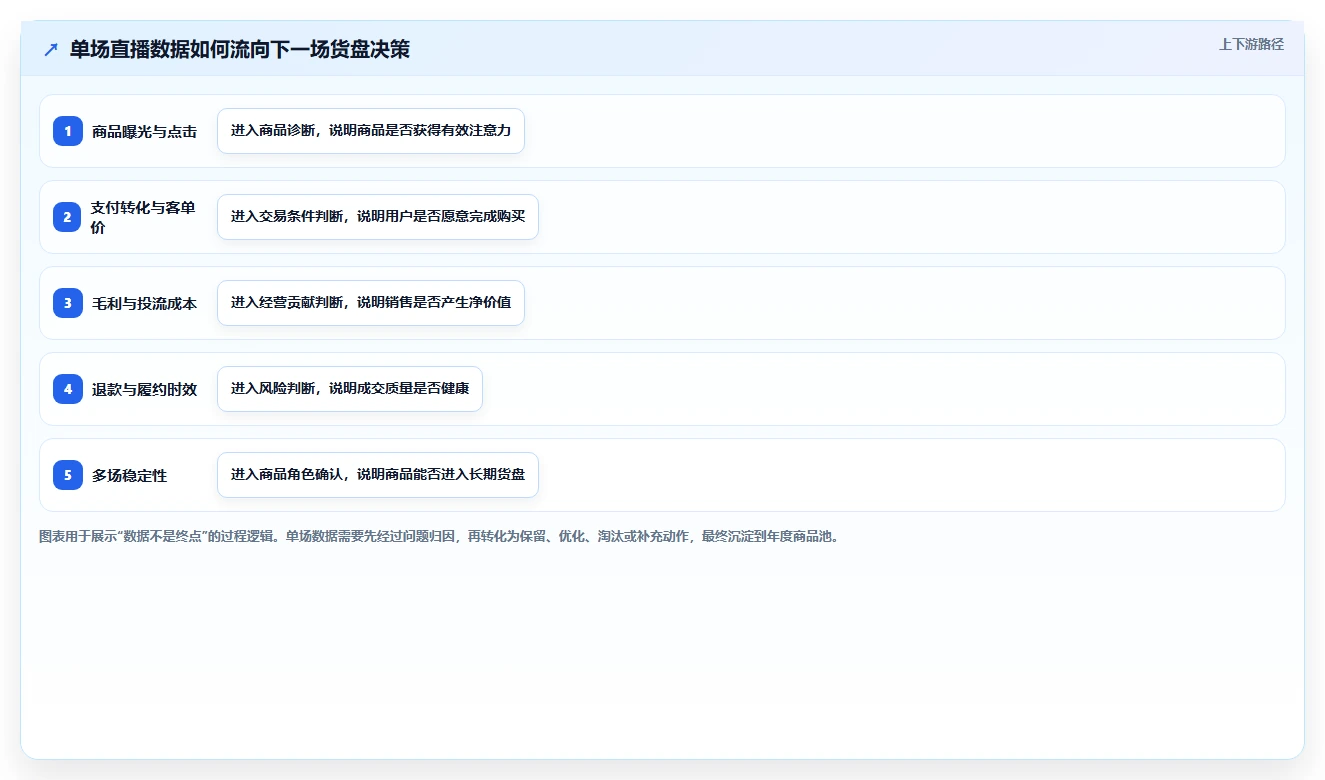Viewport: 1325px width, 780px height.
Task: Click the 多场稳定性 label
Action: (x=130, y=476)
